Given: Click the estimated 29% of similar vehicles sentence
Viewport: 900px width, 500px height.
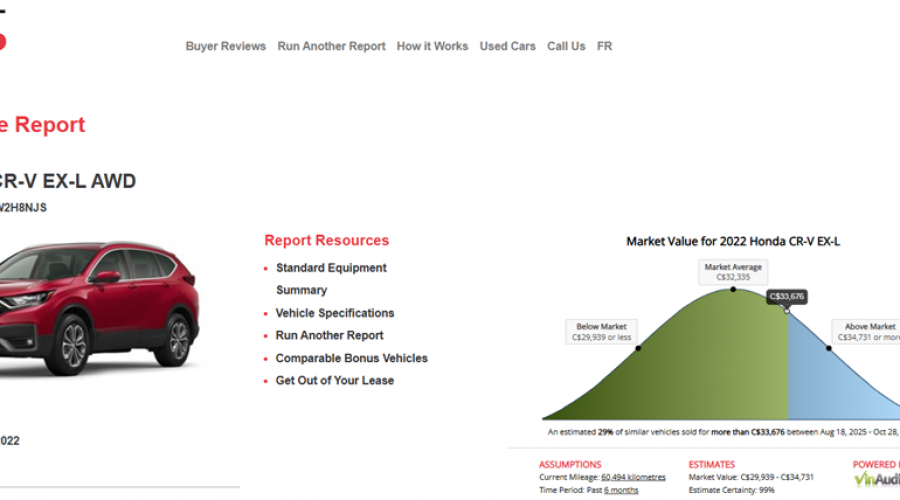Looking at the screenshot, I should click(723, 432).
